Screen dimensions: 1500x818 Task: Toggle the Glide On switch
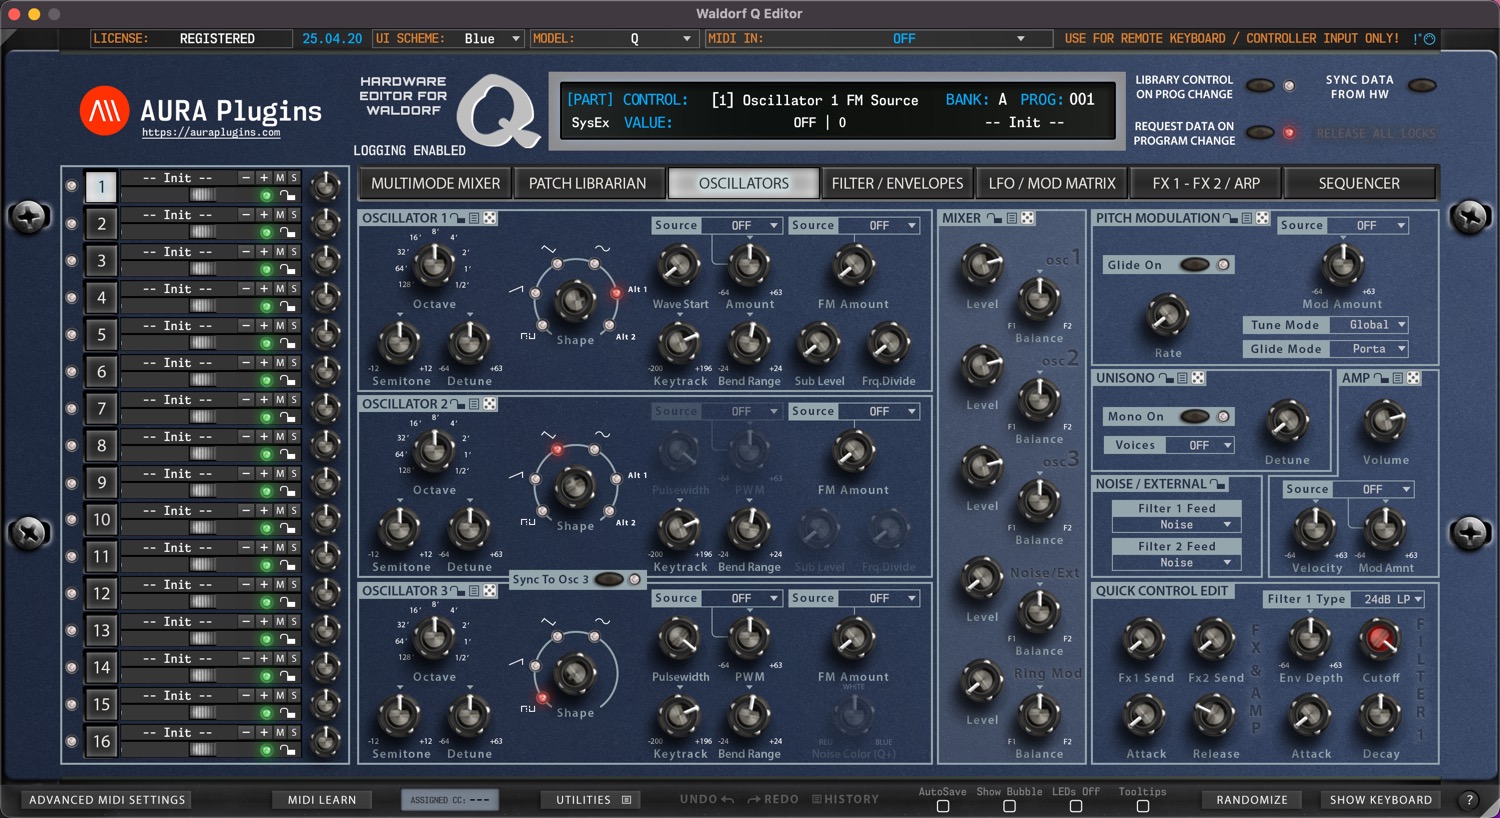1195,265
